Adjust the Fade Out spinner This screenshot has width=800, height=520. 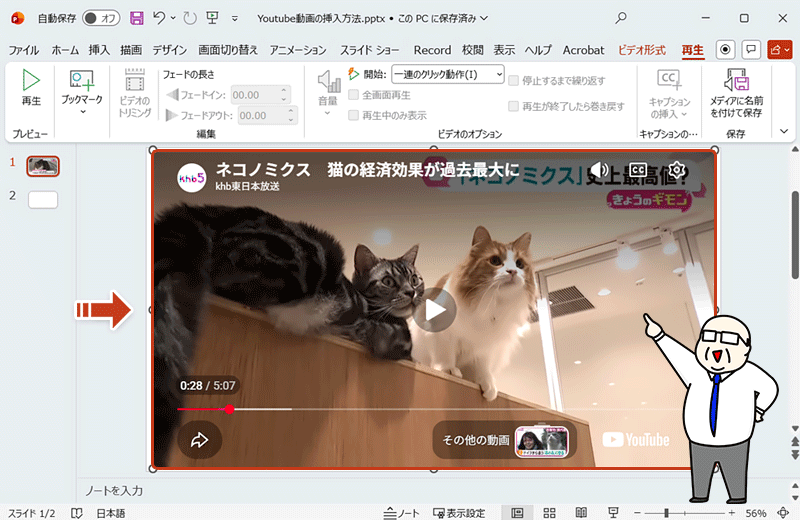point(291,115)
